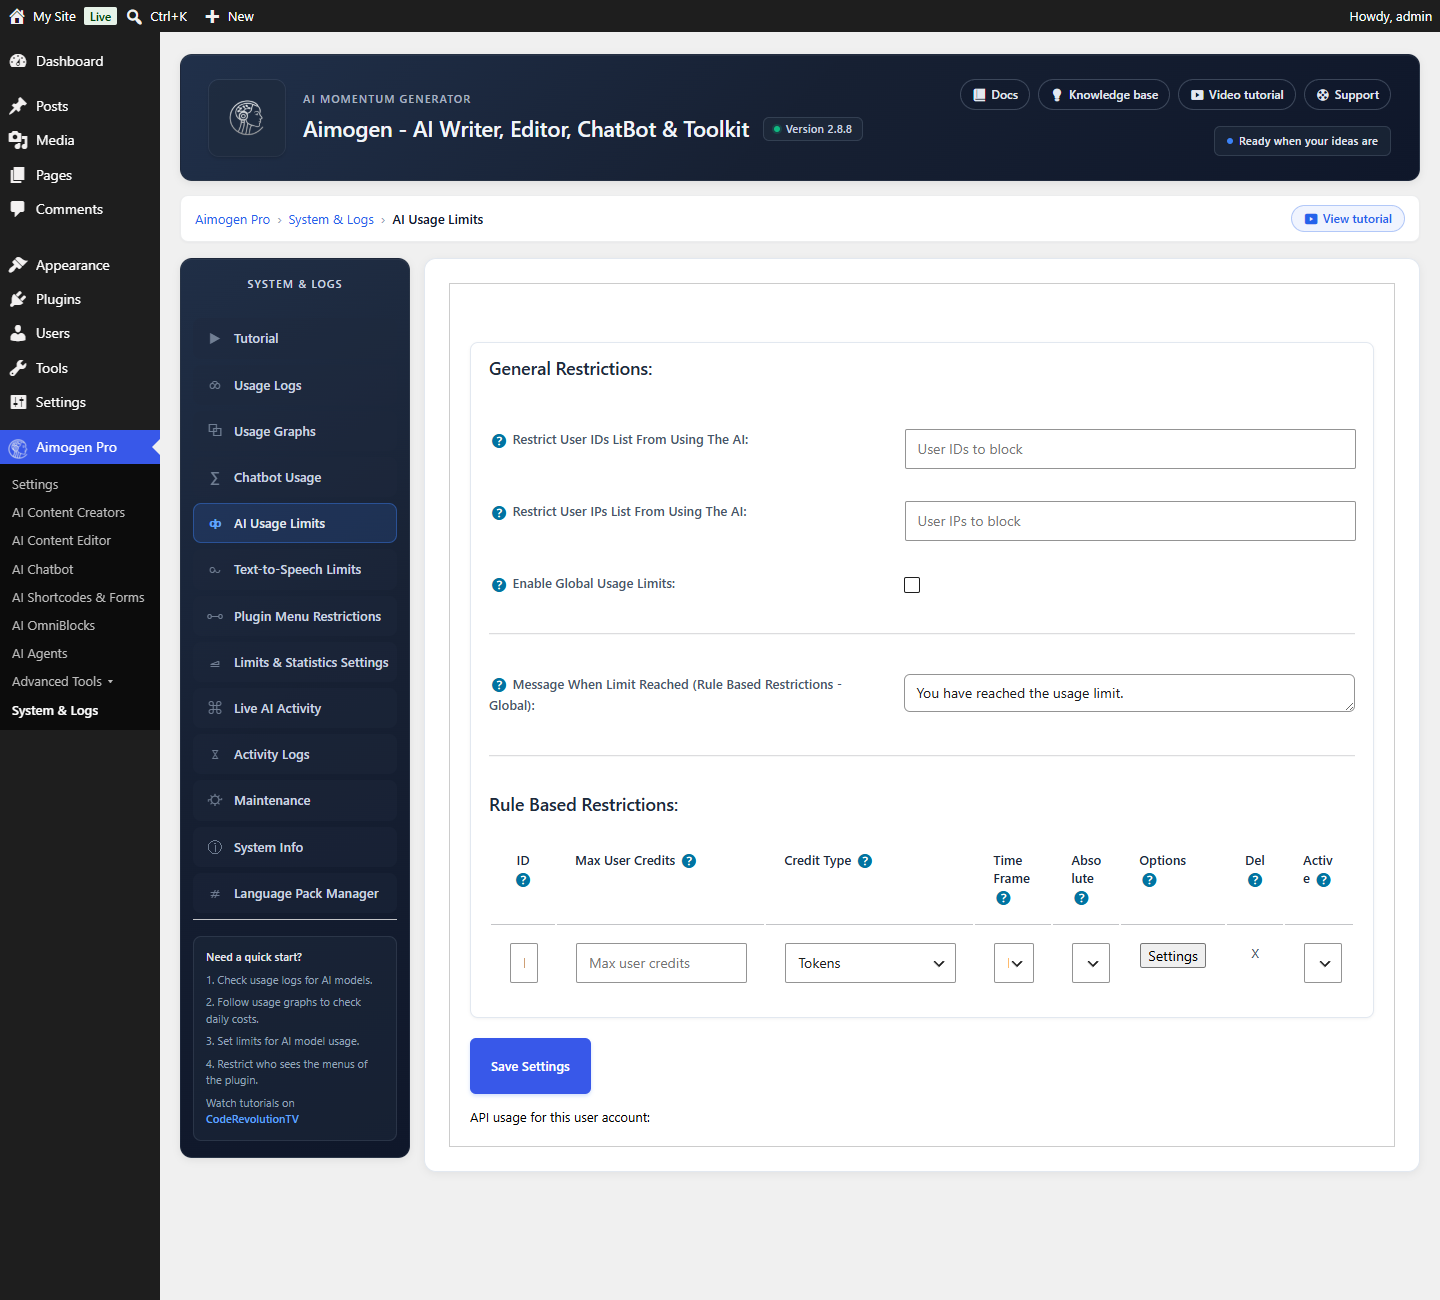Open Live AI Activity menu item
The image size is (1440, 1300).
tap(295, 708)
